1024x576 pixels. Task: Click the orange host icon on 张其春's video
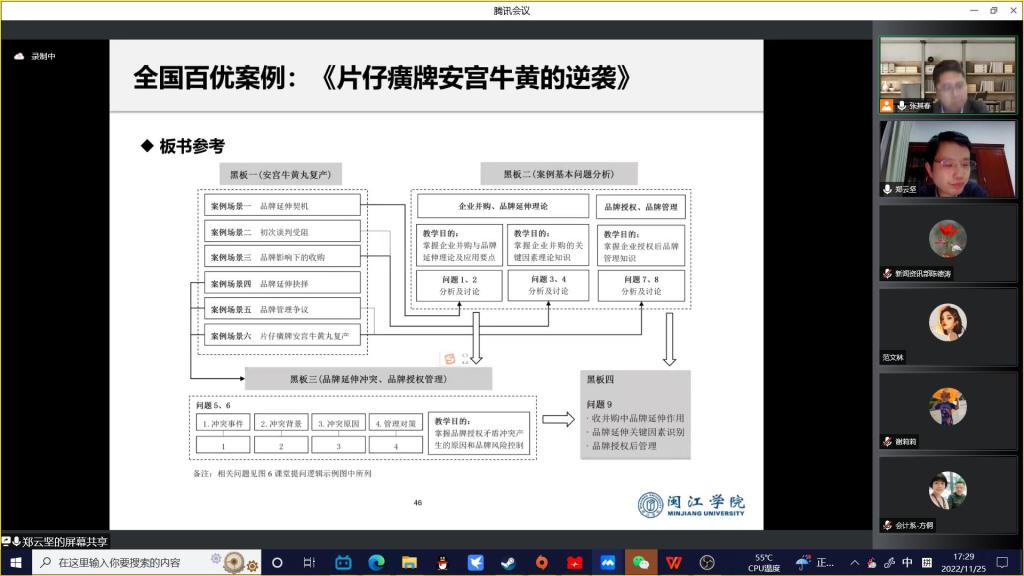[887, 105]
